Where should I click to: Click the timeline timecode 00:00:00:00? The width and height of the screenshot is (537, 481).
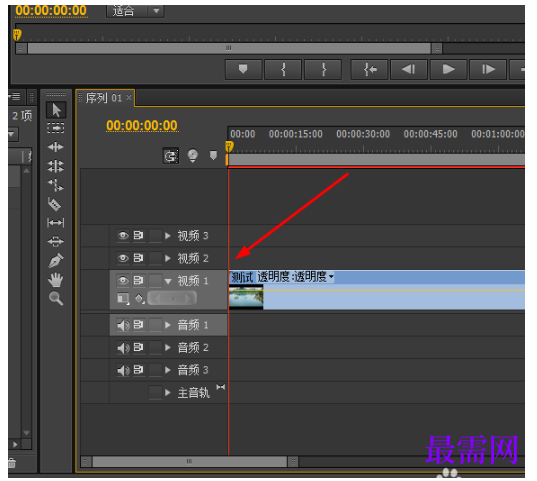(x=142, y=126)
